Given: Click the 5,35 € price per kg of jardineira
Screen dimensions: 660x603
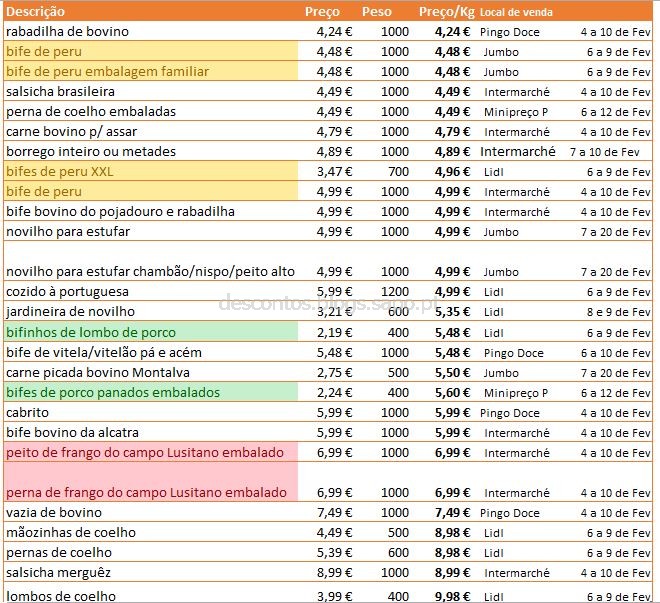Looking at the screenshot, I should pyautogui.click(x=452, y=312).
